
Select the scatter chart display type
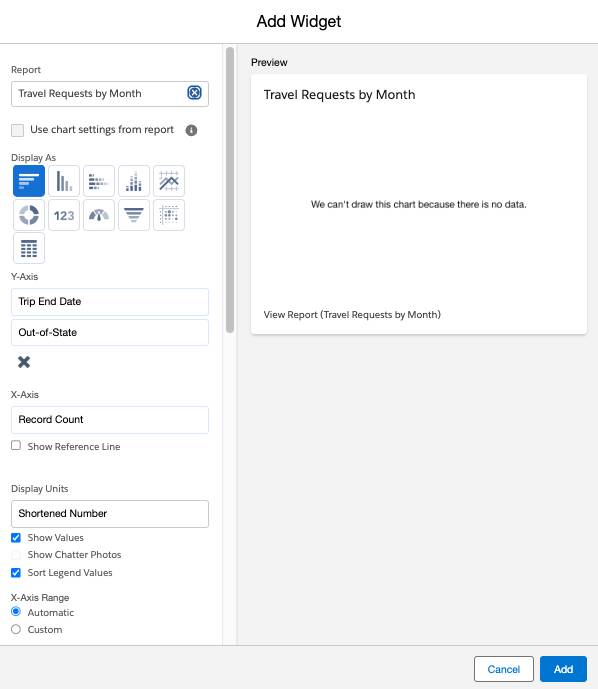(x=169, y=215)
